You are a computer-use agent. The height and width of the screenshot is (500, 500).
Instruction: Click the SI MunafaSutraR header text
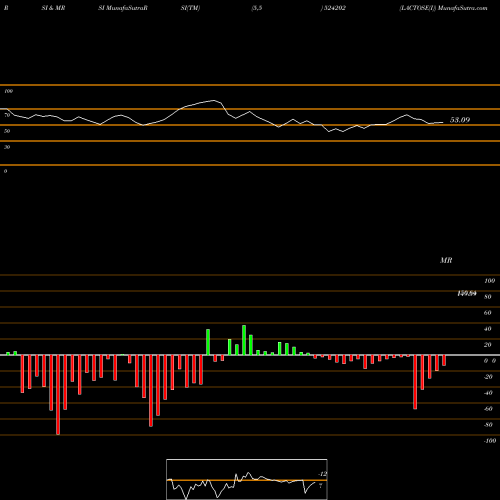[123, 8]
